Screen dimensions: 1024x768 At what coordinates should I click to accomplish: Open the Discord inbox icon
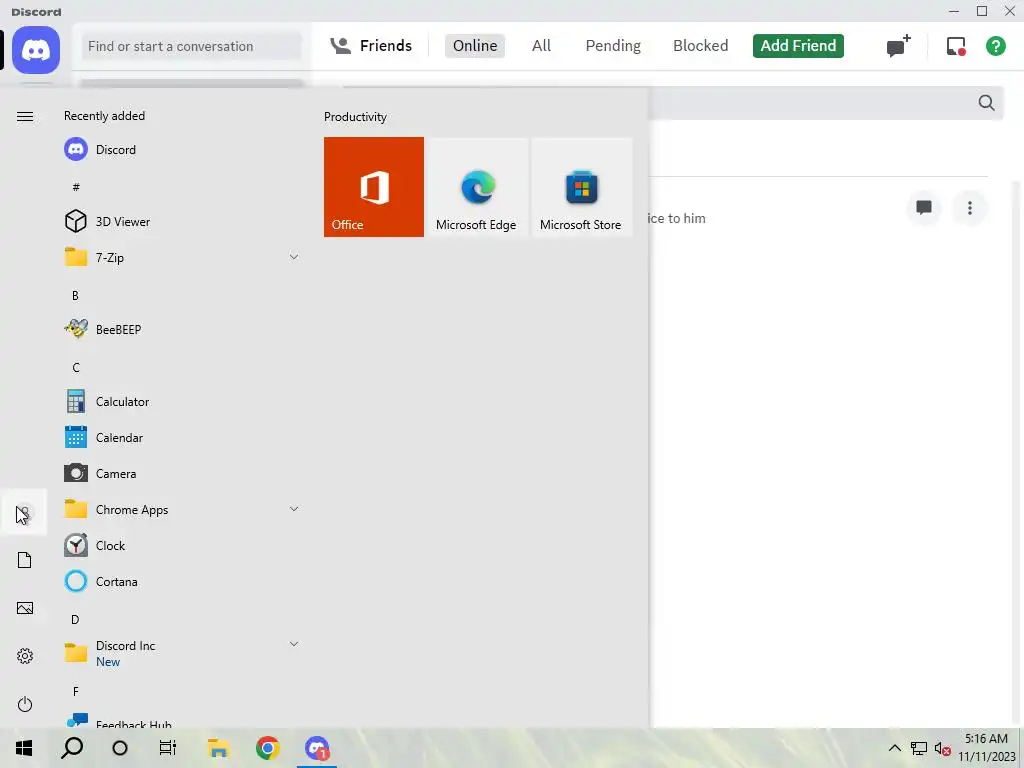[x=956, y=46]
